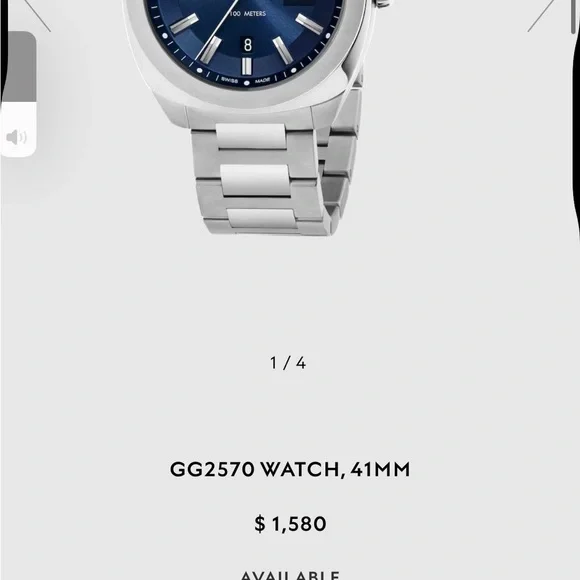This screenshot has height=580, width=580.
Task: Tap the 1 / 4 image counter
Action: pos(288,363)
